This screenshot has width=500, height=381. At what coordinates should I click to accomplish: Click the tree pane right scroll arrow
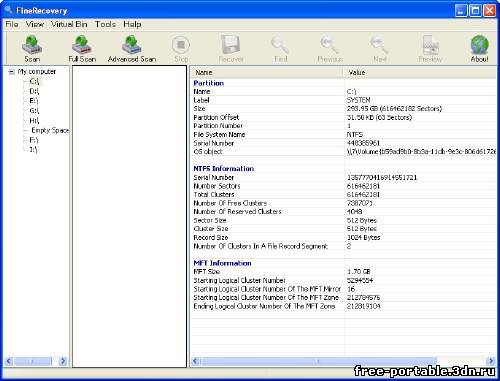click(x=63, y=361)
